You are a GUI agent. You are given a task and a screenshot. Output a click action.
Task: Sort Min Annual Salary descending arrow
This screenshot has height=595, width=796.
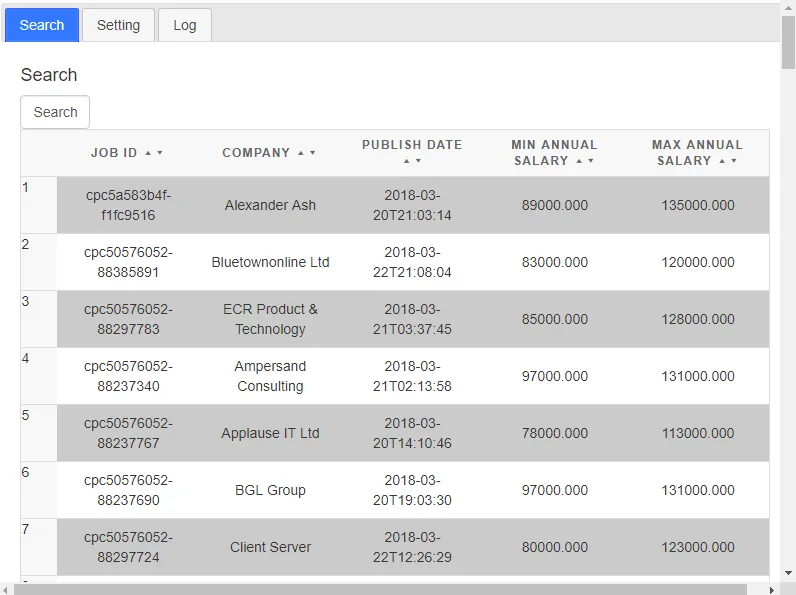(x=591, y=161)
